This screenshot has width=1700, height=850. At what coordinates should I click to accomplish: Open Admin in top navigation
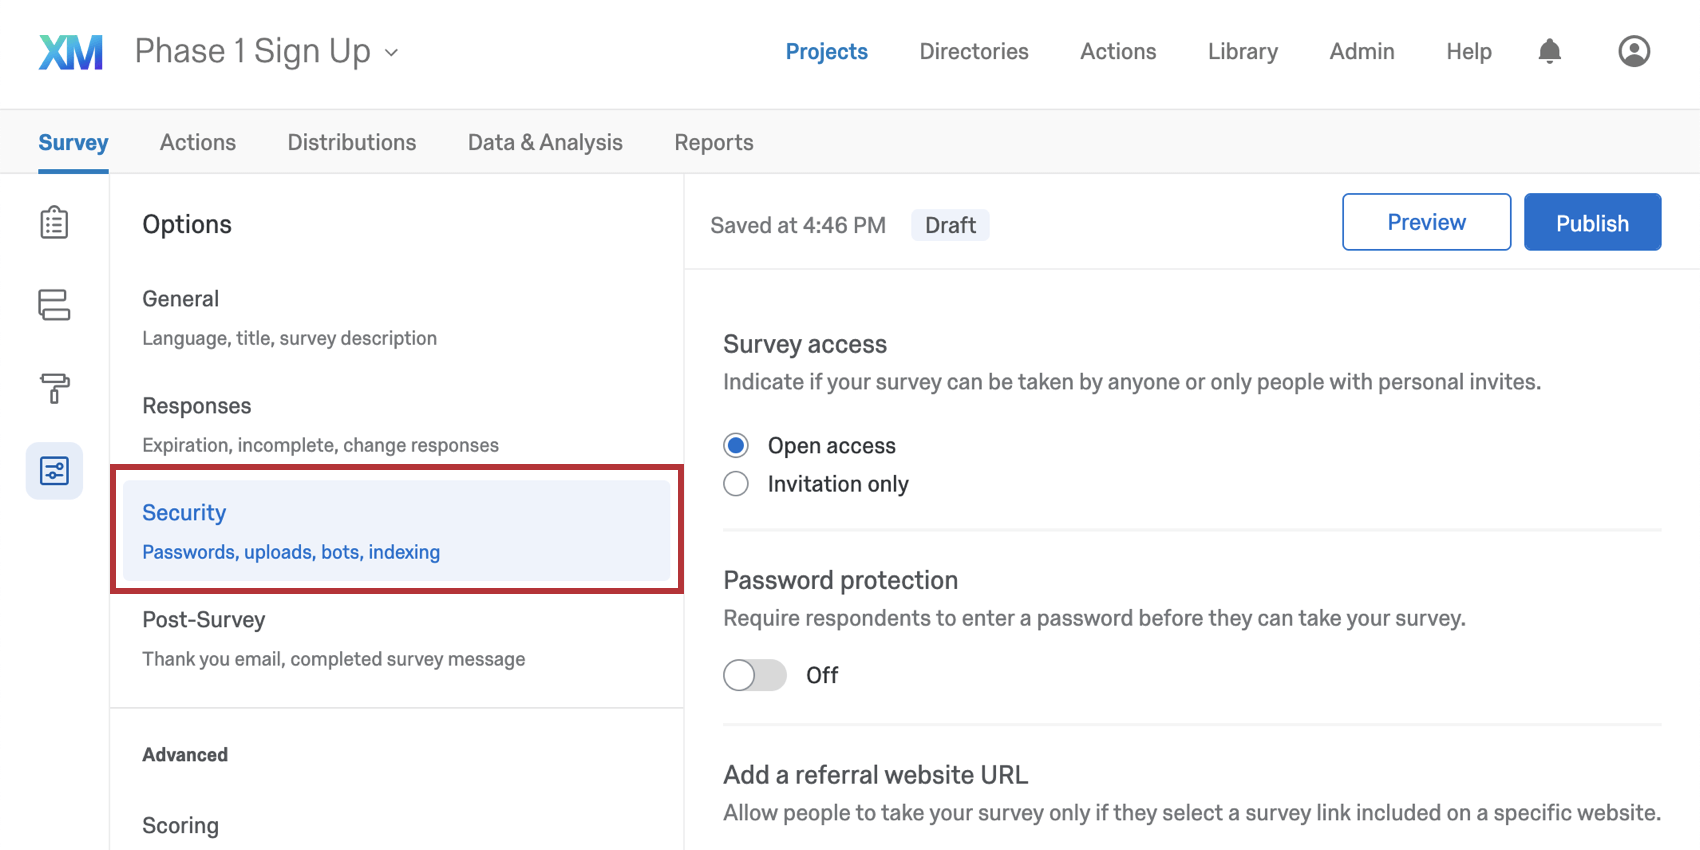point(1361,51)
